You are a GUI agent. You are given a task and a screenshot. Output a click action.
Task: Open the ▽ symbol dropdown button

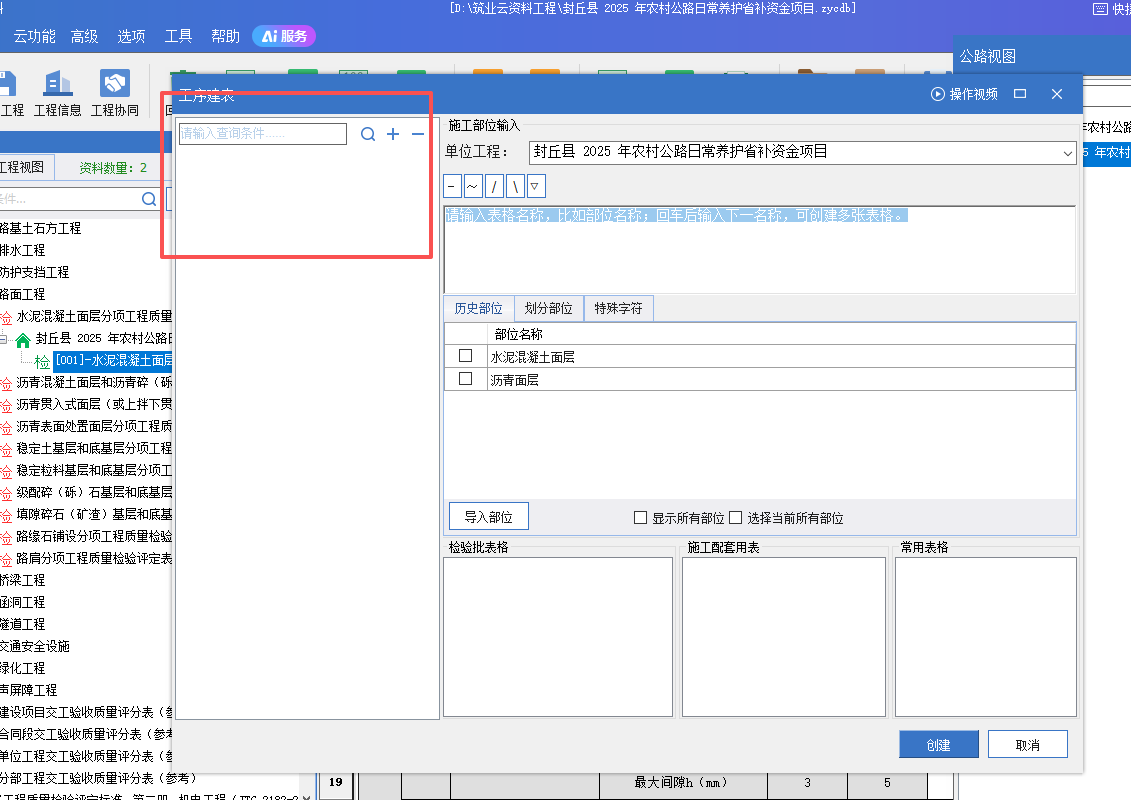point(536,186)
